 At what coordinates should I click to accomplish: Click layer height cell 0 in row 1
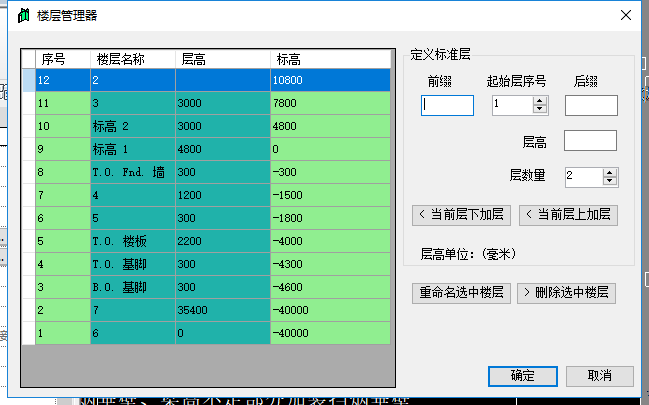click(x=223, y=333)
